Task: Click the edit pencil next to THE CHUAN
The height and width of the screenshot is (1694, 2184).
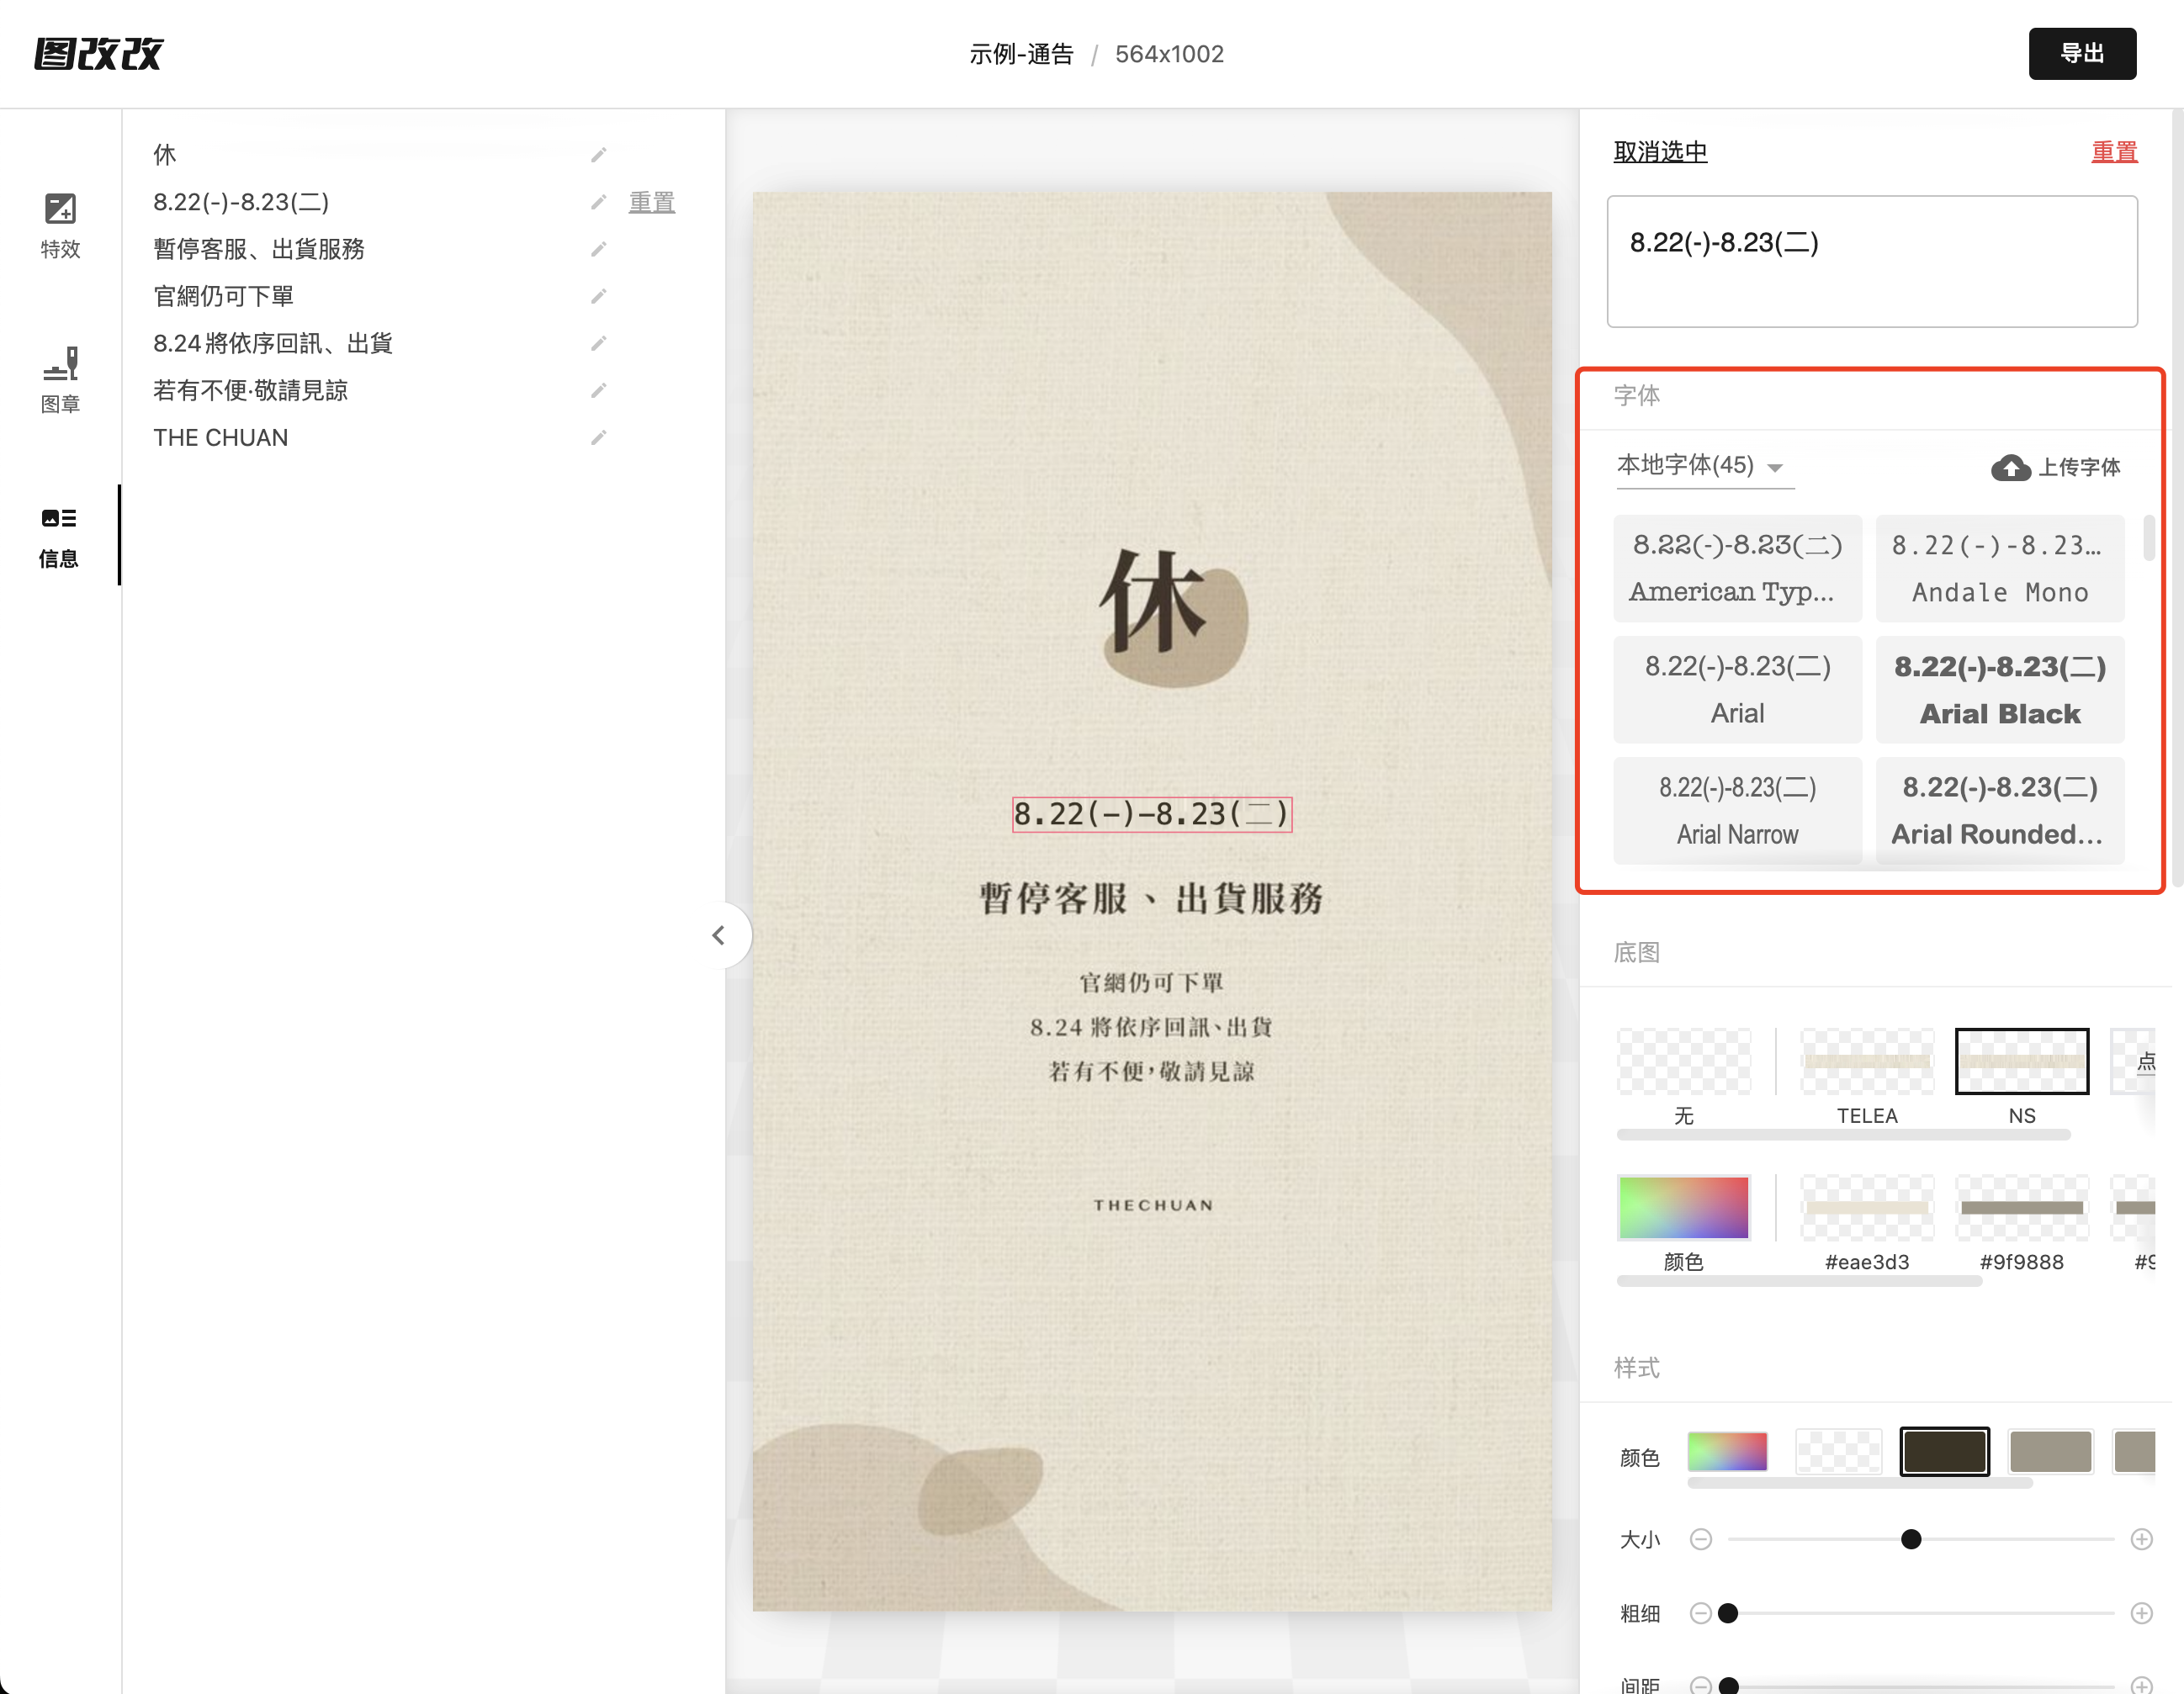Action: pos(598,438)
